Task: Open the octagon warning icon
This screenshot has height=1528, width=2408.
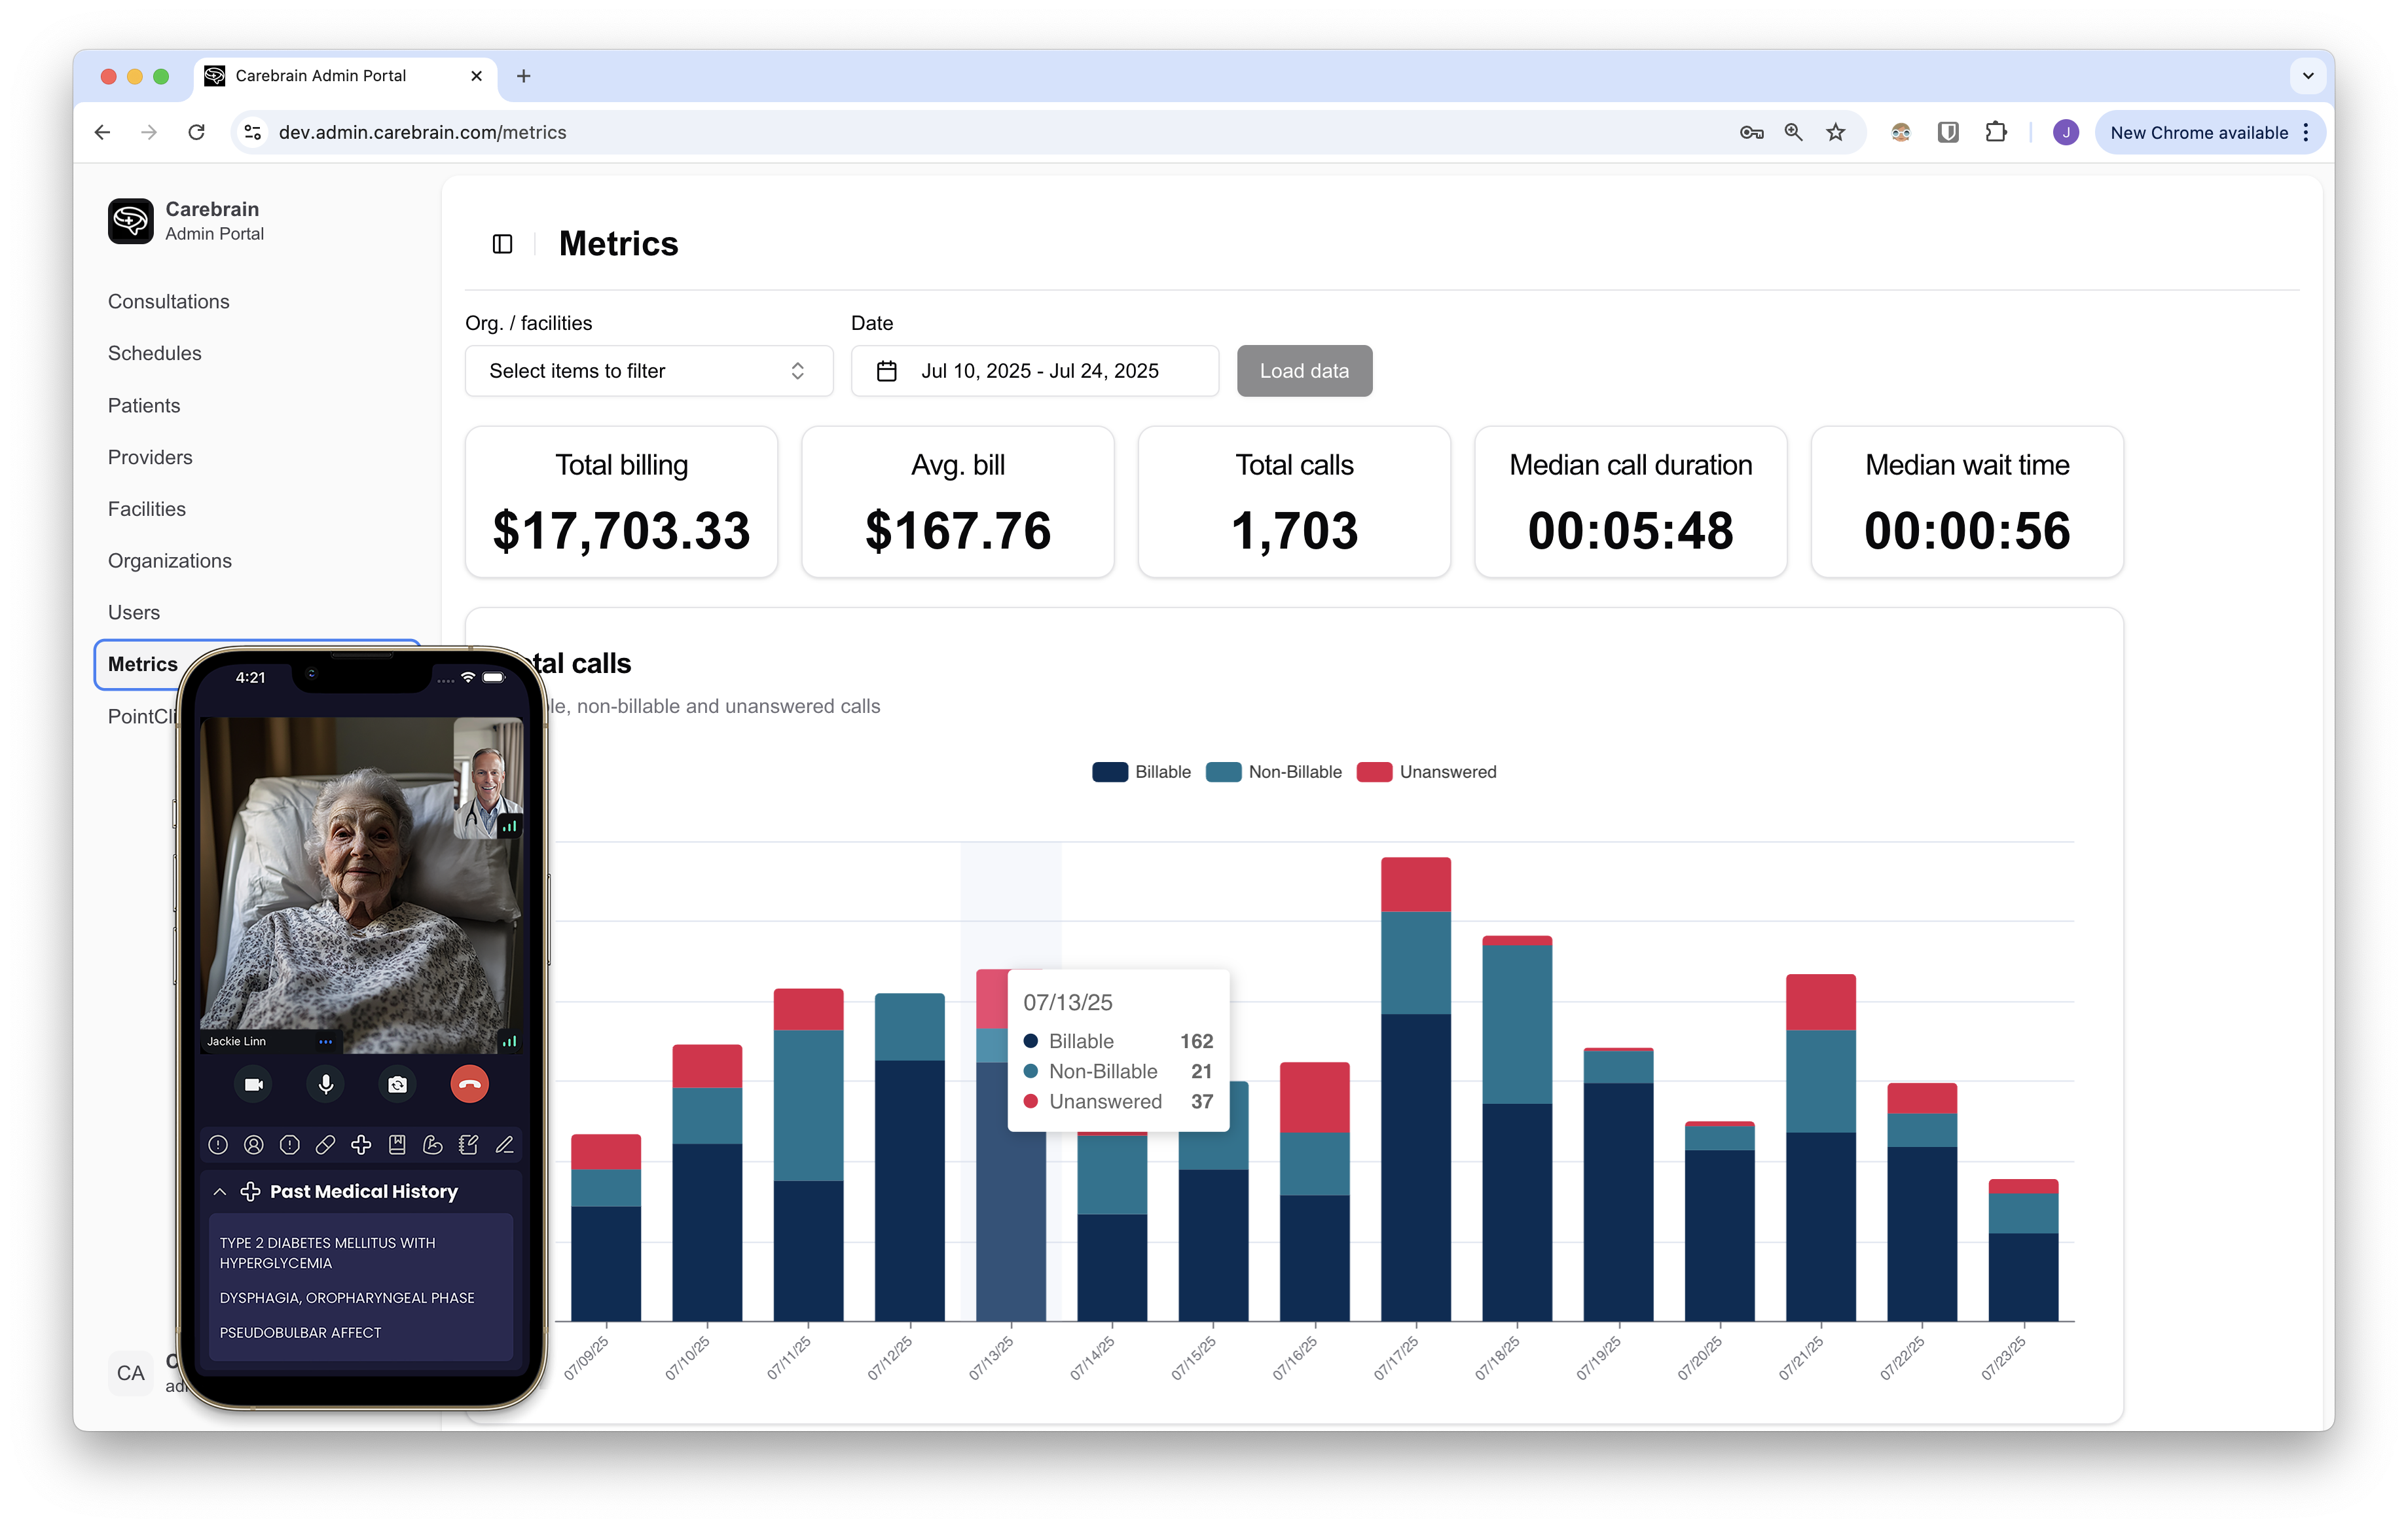Action: tap(290, 1145)
